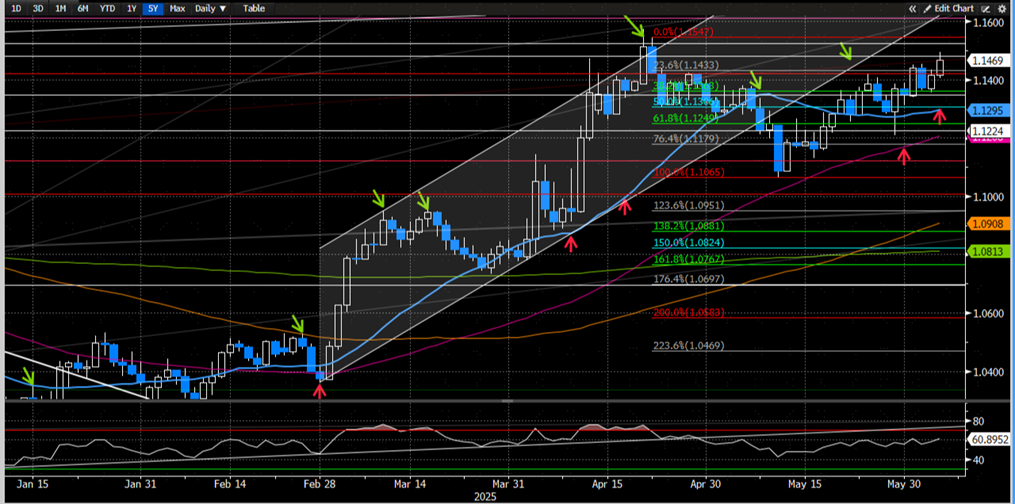Switch to the 1M range
Screen dimensions: 1015x504
coord(60,8)
